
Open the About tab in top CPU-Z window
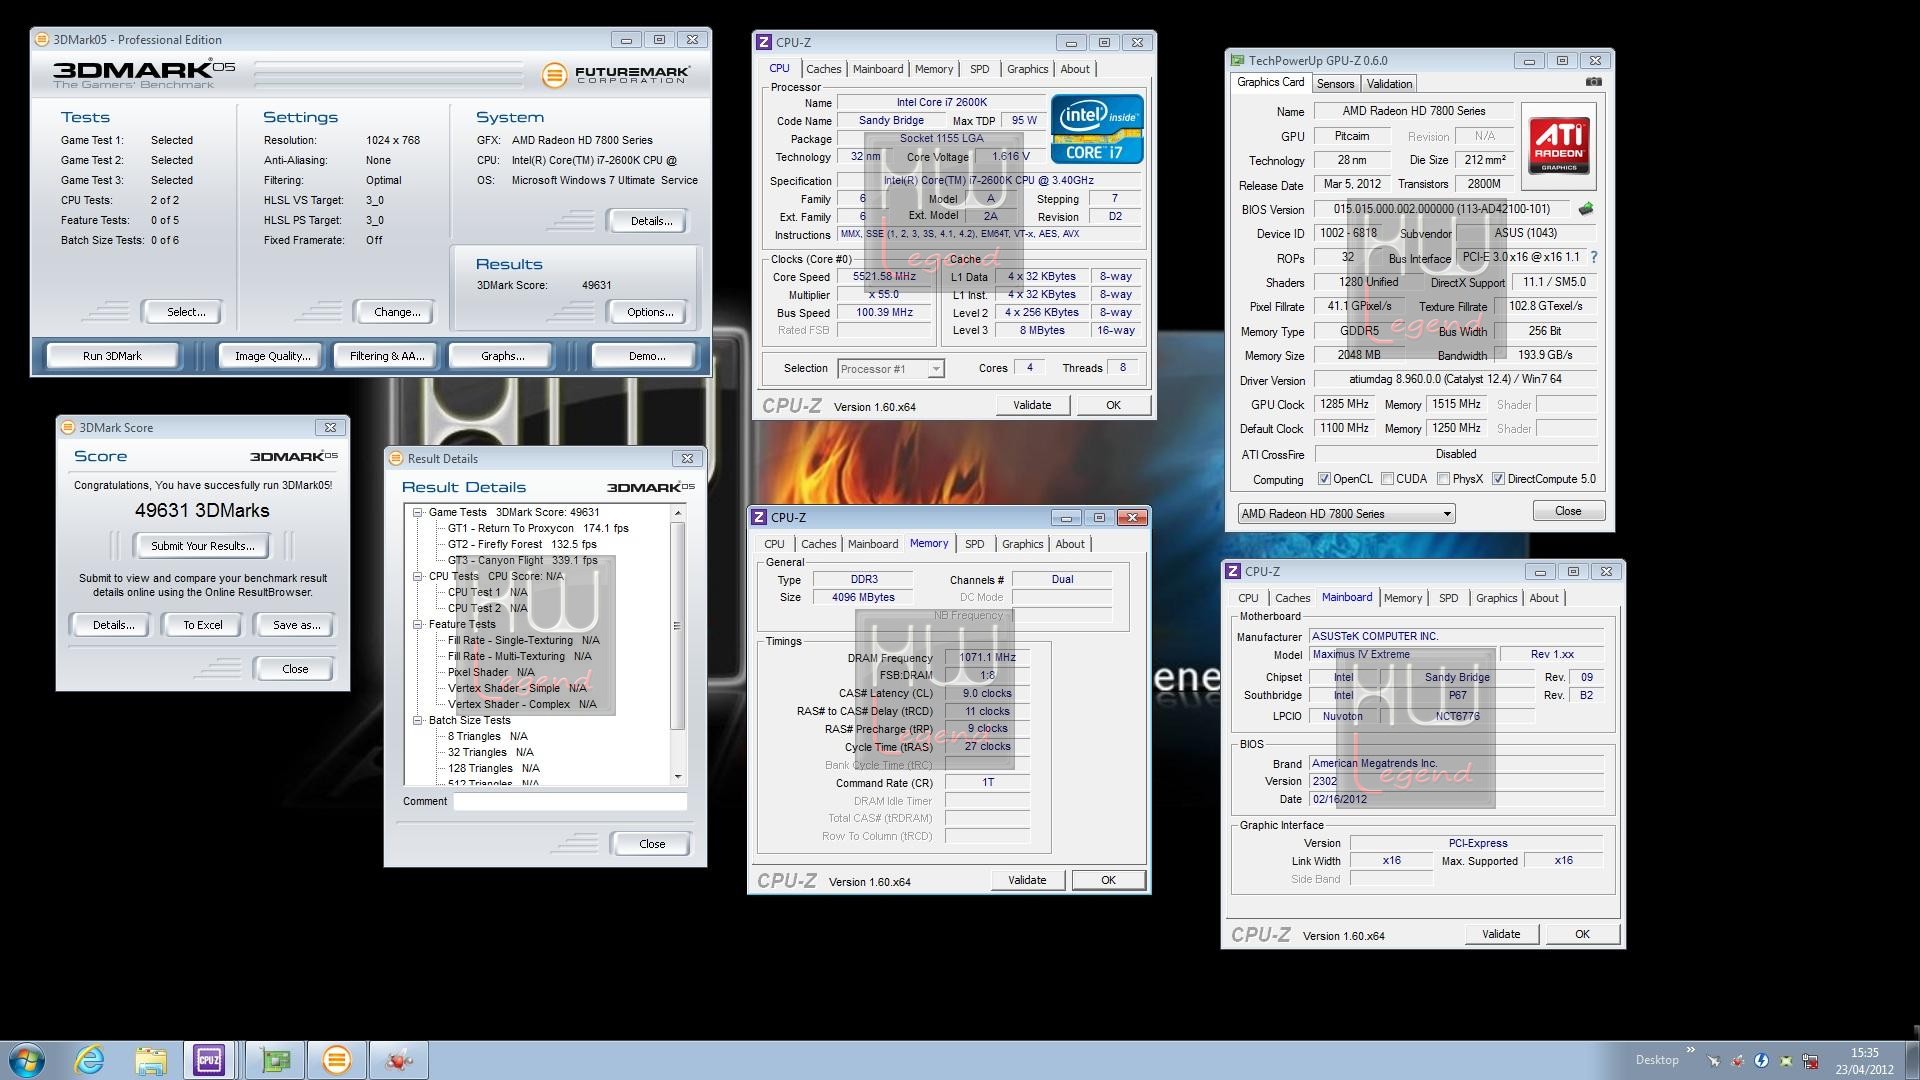pos(1075,69)
